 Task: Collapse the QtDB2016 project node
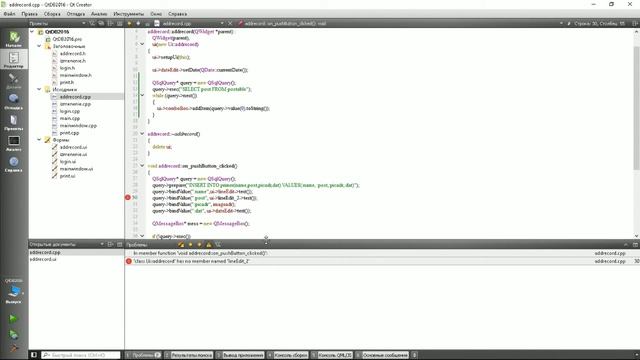click(x=32, y=31)
